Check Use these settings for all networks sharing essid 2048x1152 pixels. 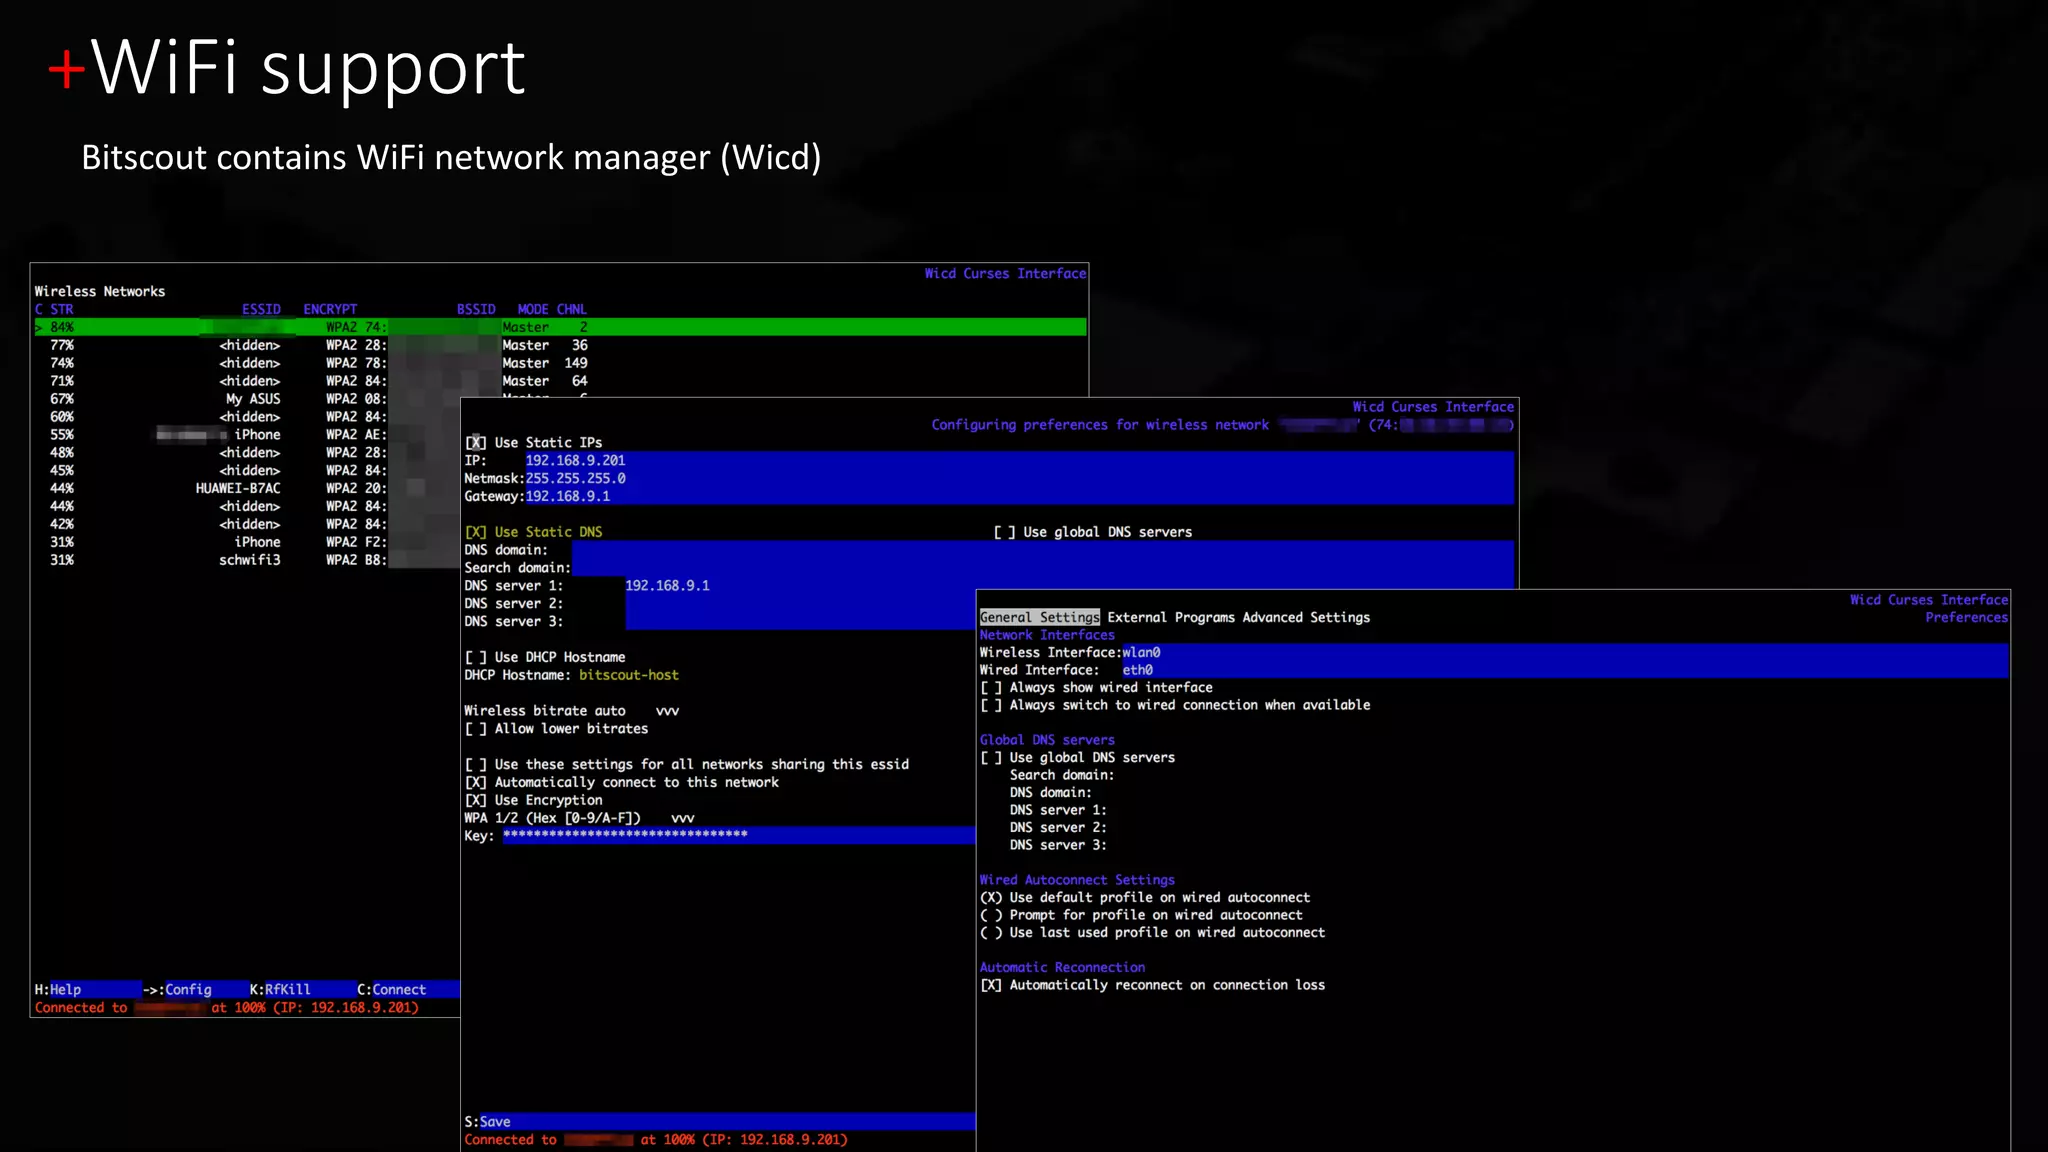pos(475,764)
